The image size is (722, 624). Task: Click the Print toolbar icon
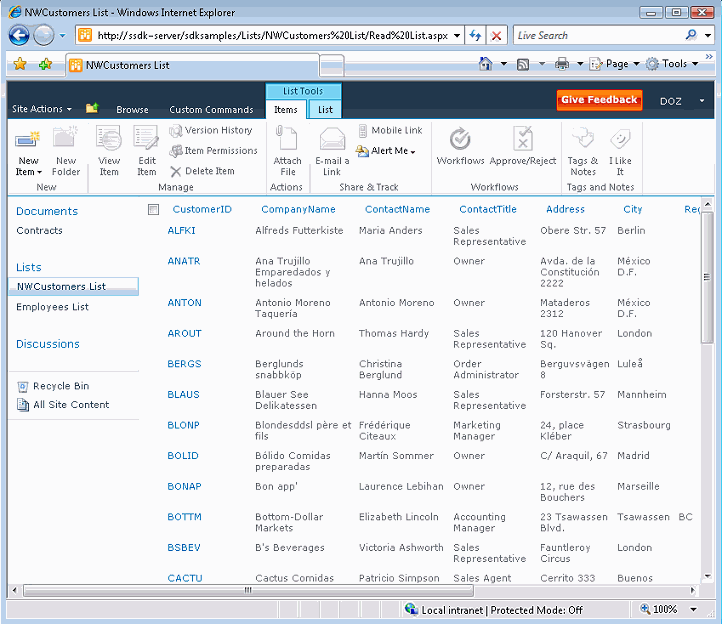[562, 64]
